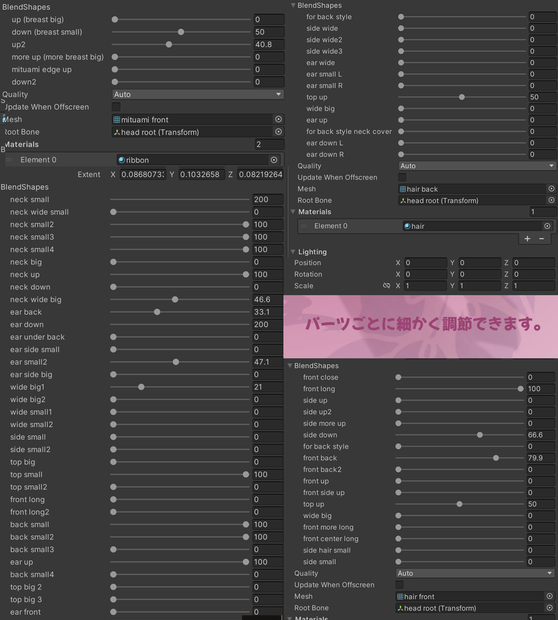Open the Quality dropdown for mituami front
Viewport: 558px width, 620px height.
click(x=198, y=95)
